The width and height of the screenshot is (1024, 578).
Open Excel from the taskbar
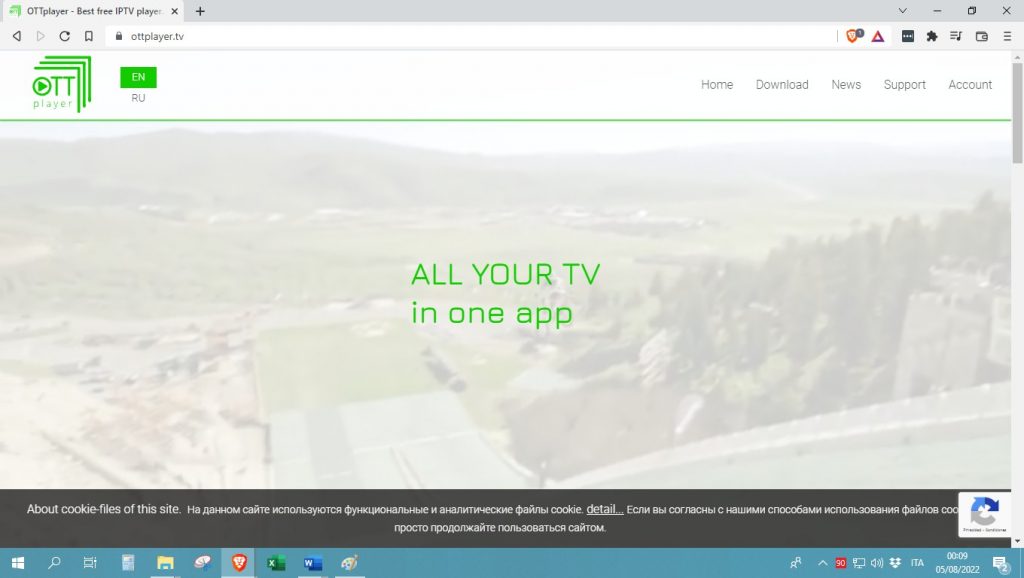coord(276,563)
